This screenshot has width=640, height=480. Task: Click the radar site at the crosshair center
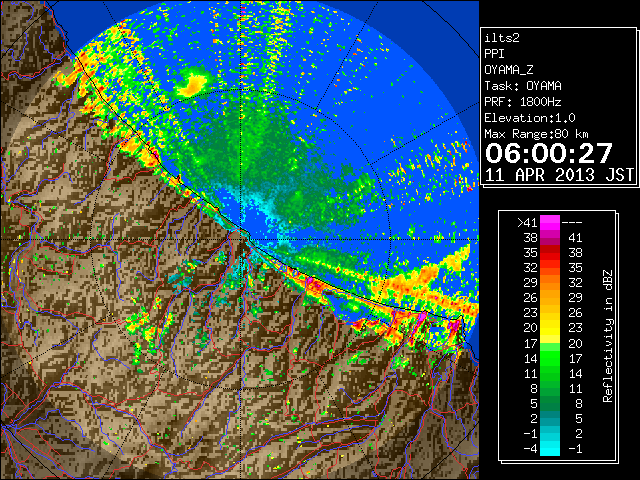[x=241, y=239]
